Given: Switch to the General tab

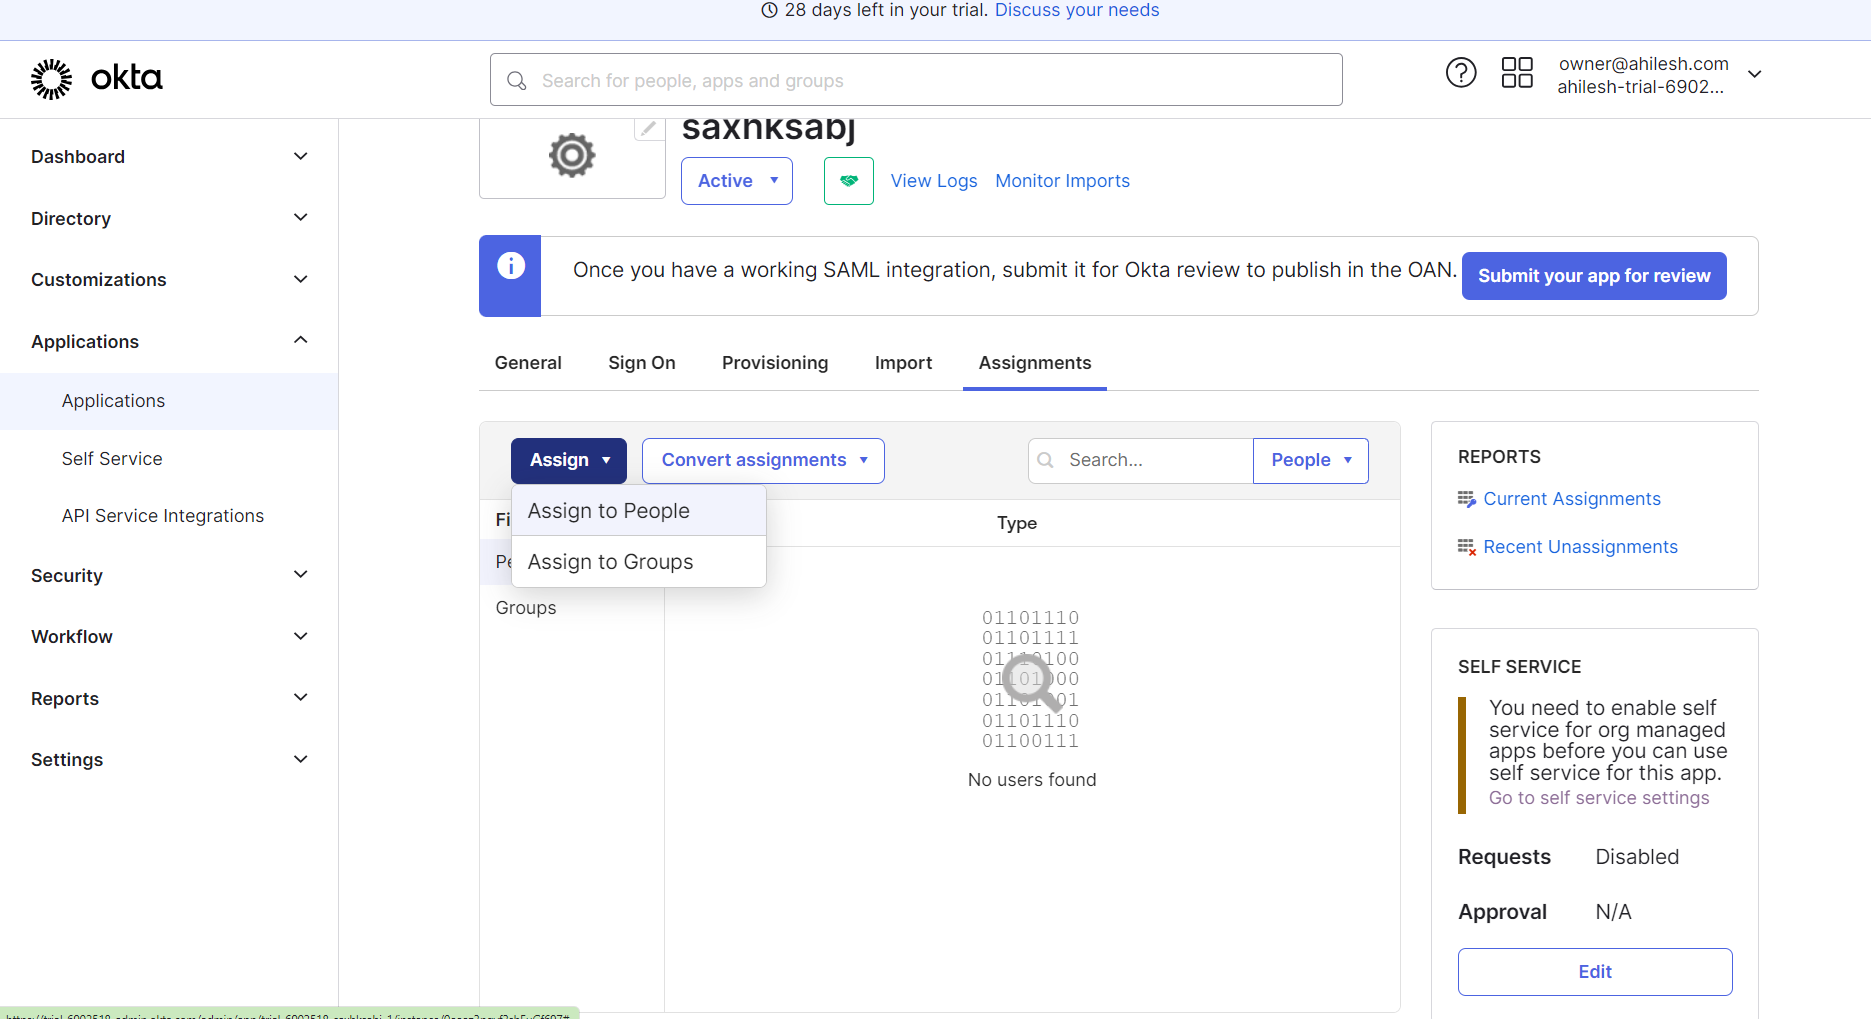Looking at the screenshot, I should coord(528,363).
